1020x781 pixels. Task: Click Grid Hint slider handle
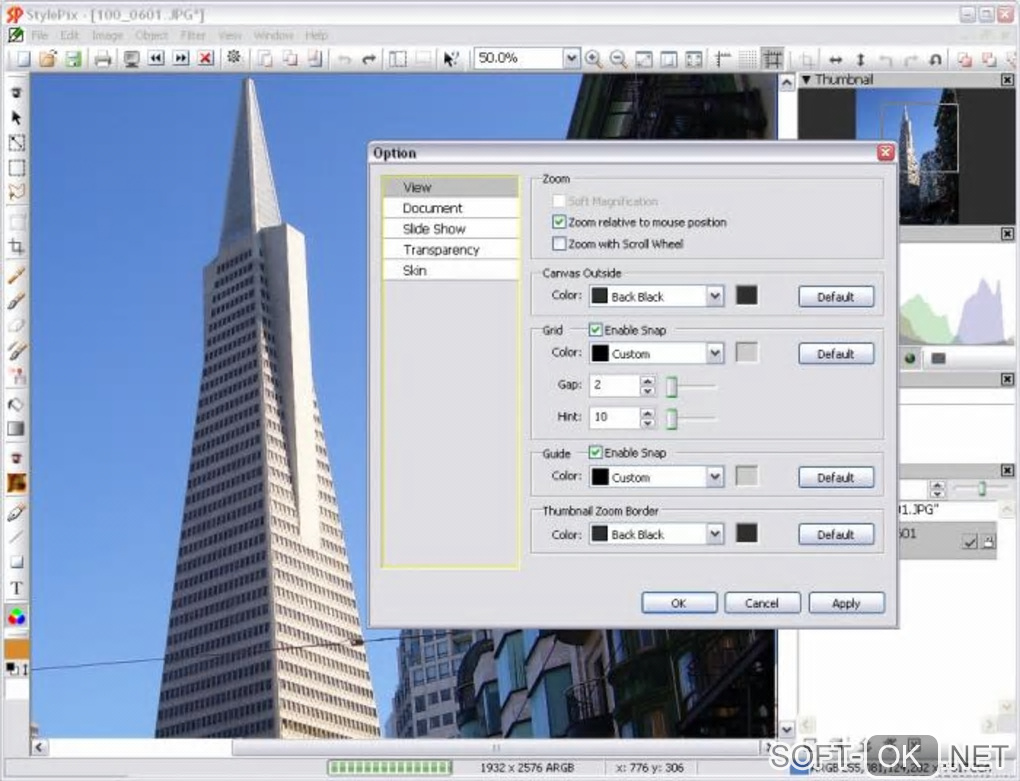(x=672, y=418)
